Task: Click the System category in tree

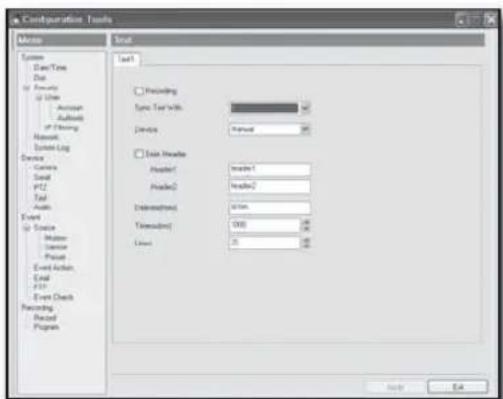Action: tap(32, 58)
